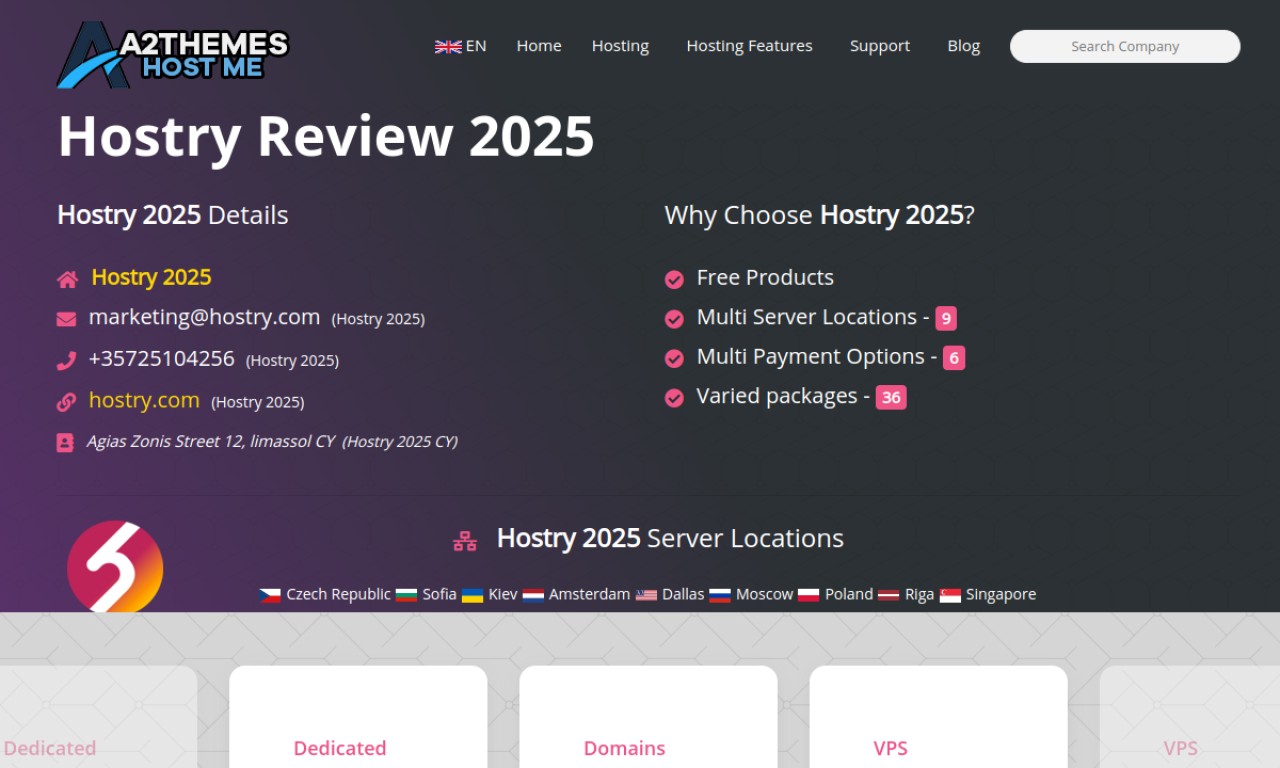
Task: Click the checkmark beside Varied packages
Action: 674,398
